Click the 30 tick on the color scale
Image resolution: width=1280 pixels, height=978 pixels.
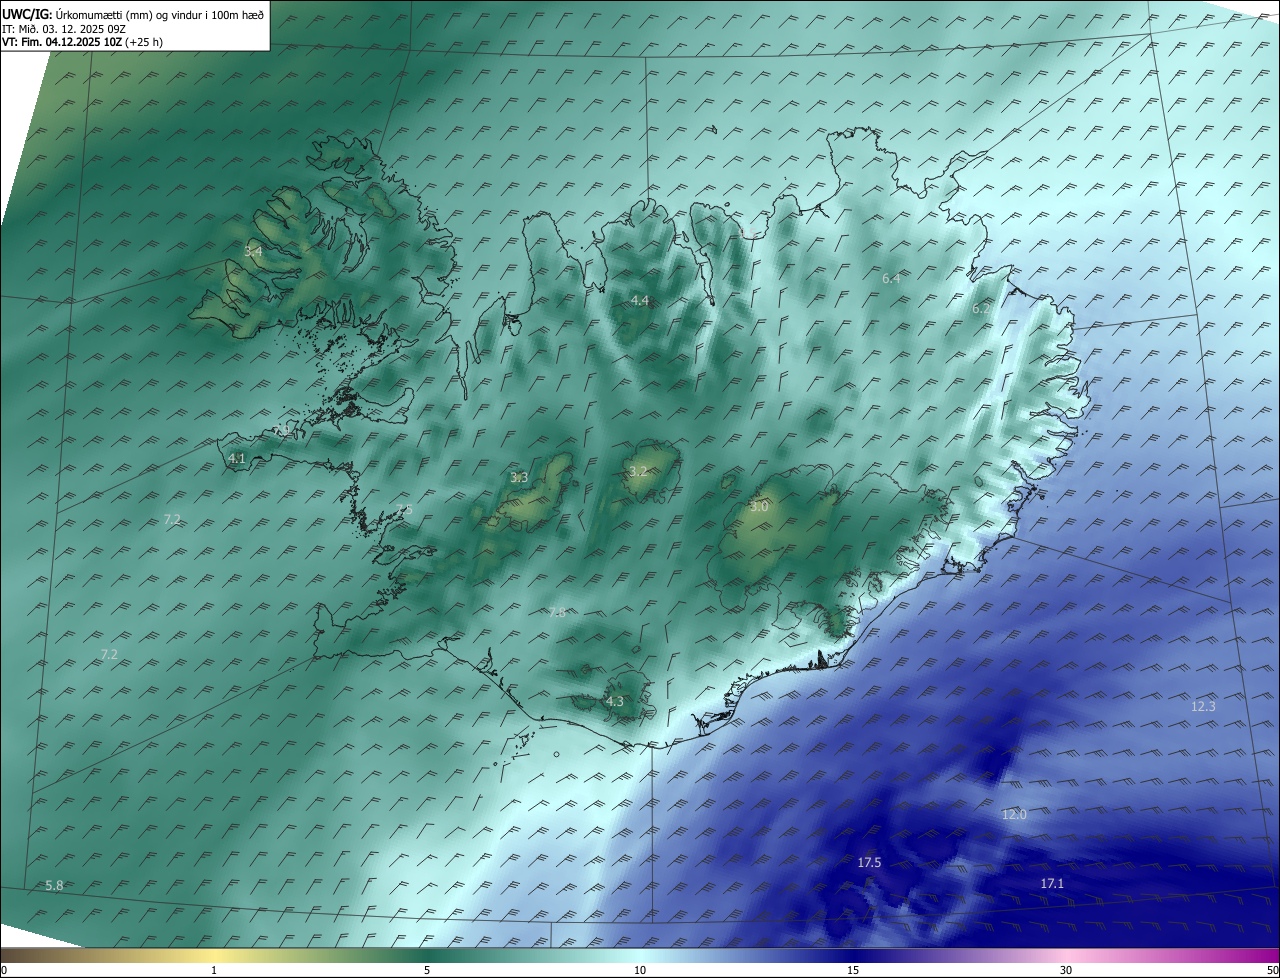[x=1066, y=970]
